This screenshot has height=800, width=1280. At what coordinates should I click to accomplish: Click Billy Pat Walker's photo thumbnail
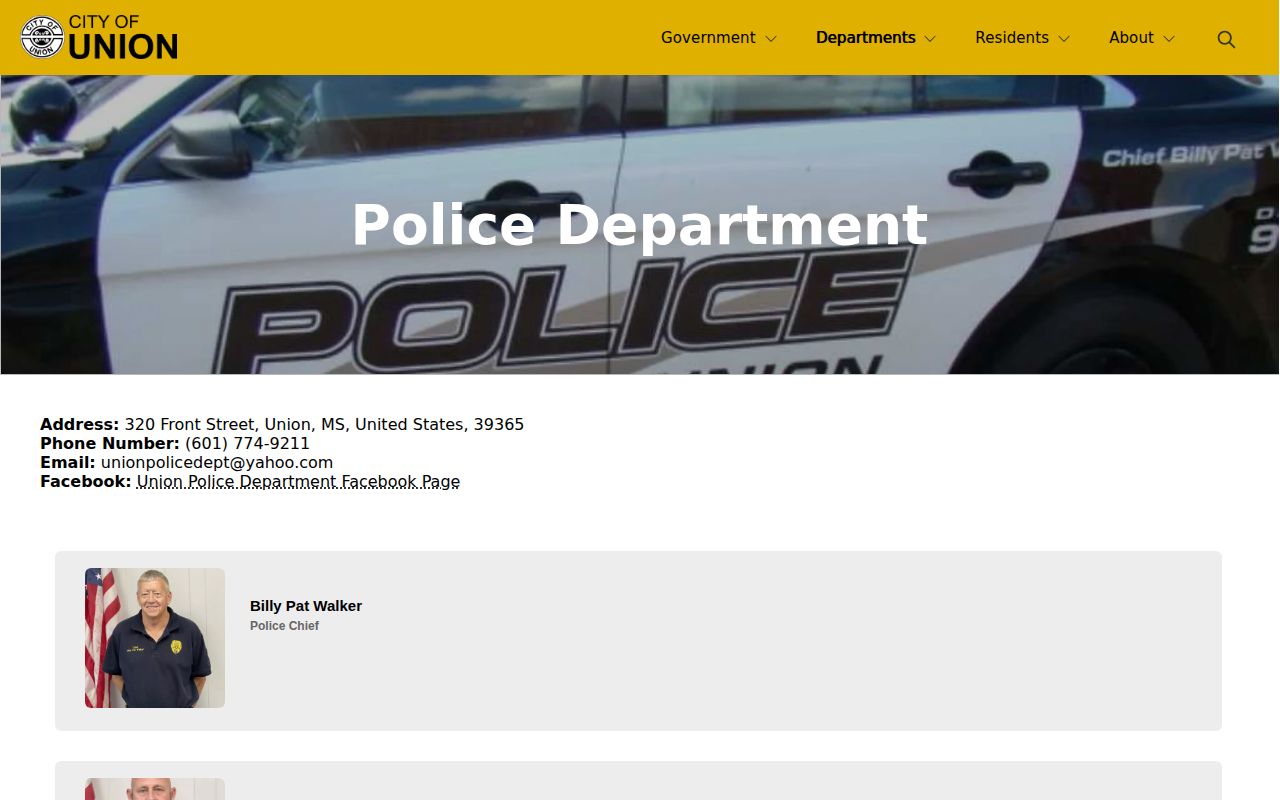tap(155, 638)
